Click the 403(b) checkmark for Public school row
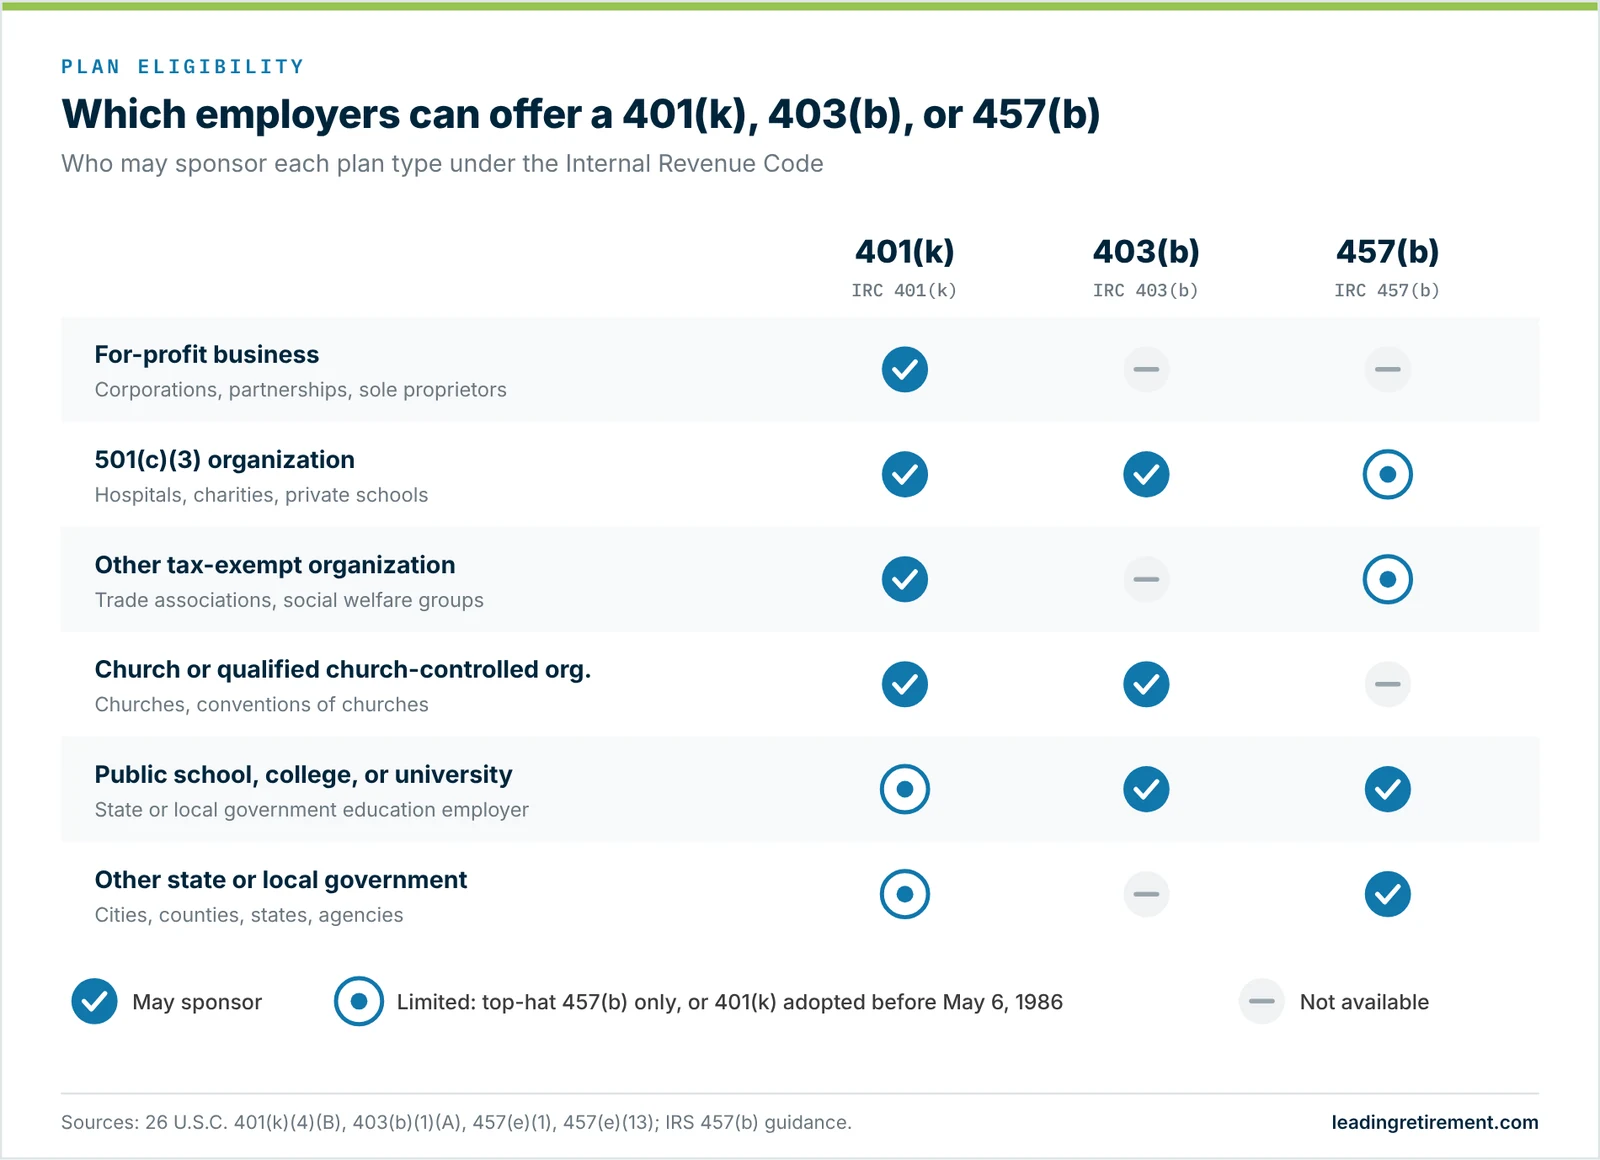This screenshot has width=1600, height=1160. coord(1146,790)
